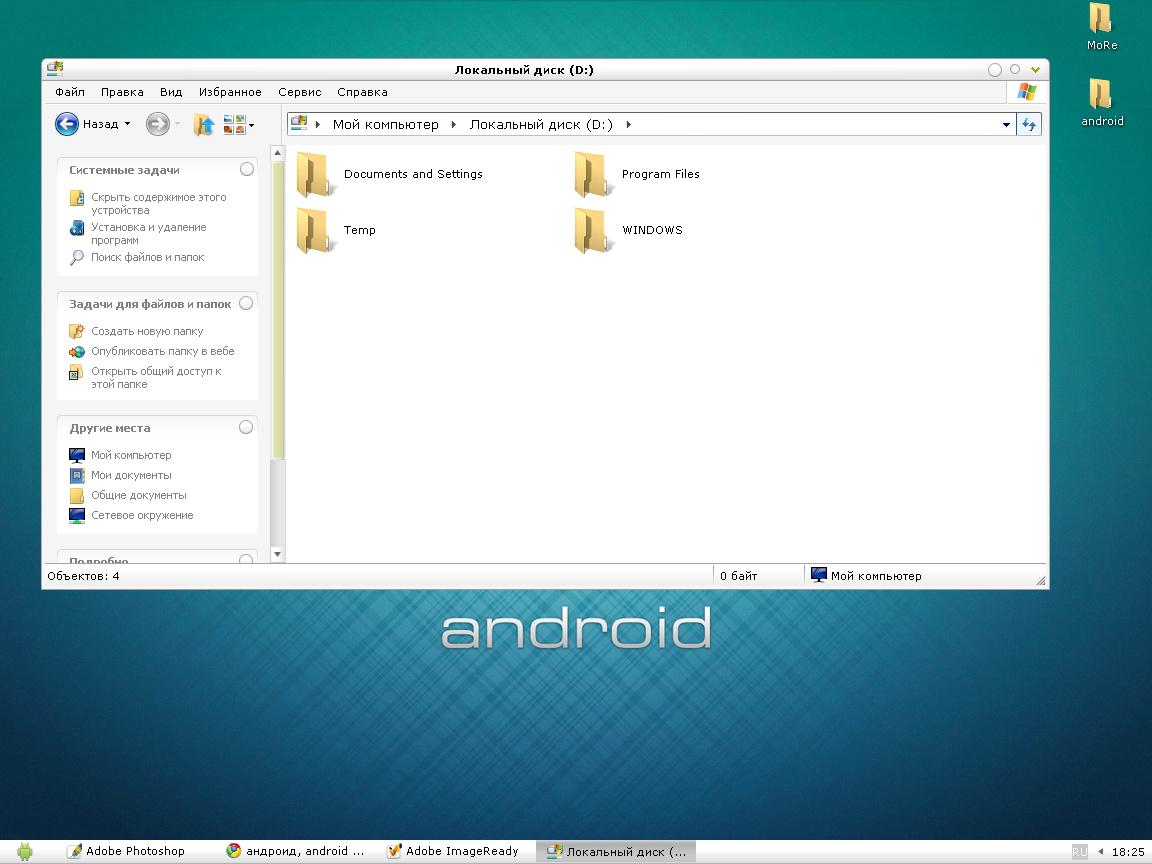This screenshot has height=864, width=1152.
Task: Click the blue Back arrow button
Action: [67, 124]
